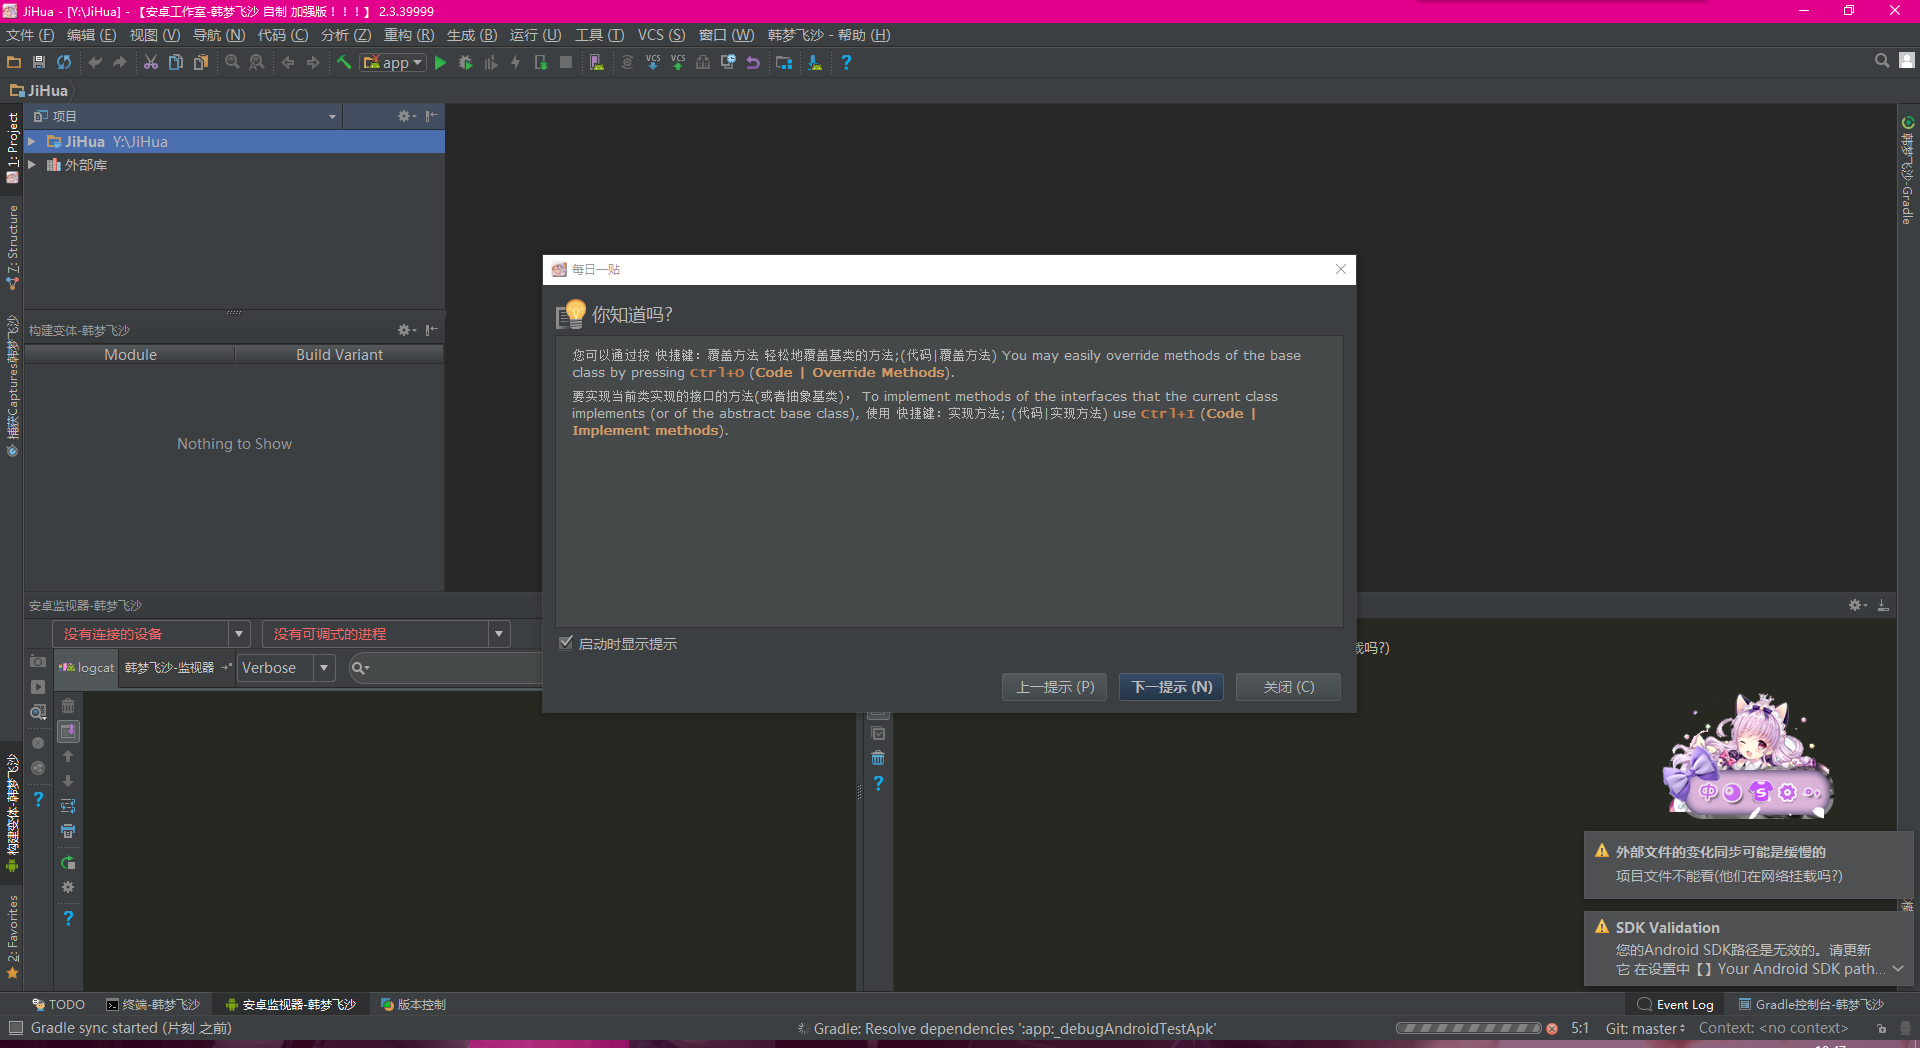Open the Event Log button

click(x=1675, y=1005)
